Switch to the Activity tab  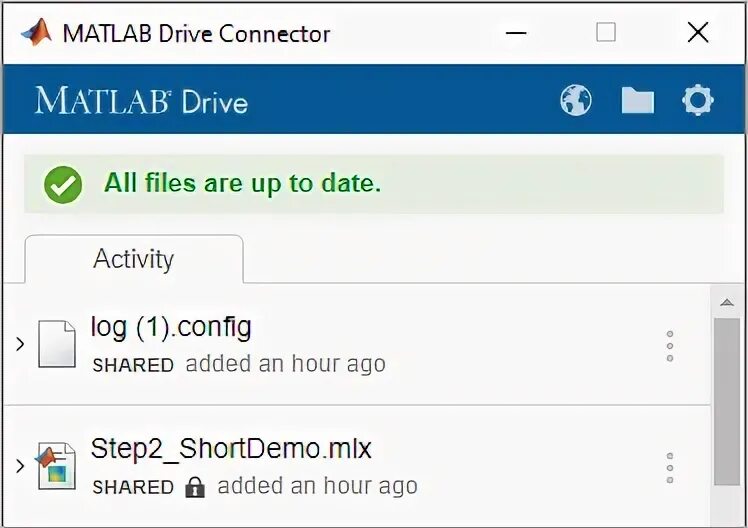click(x=133, y=260)
